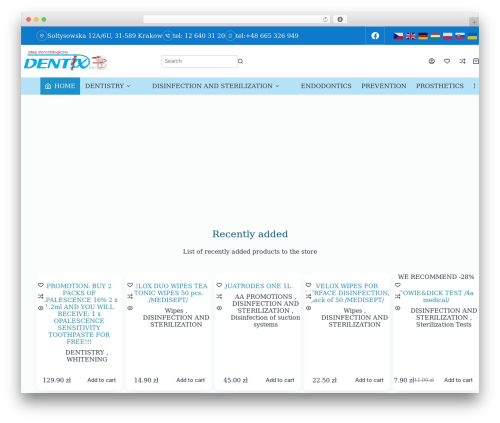
Task: Add the 45.00 zł Quatrodes to cart
Action: 280,380
